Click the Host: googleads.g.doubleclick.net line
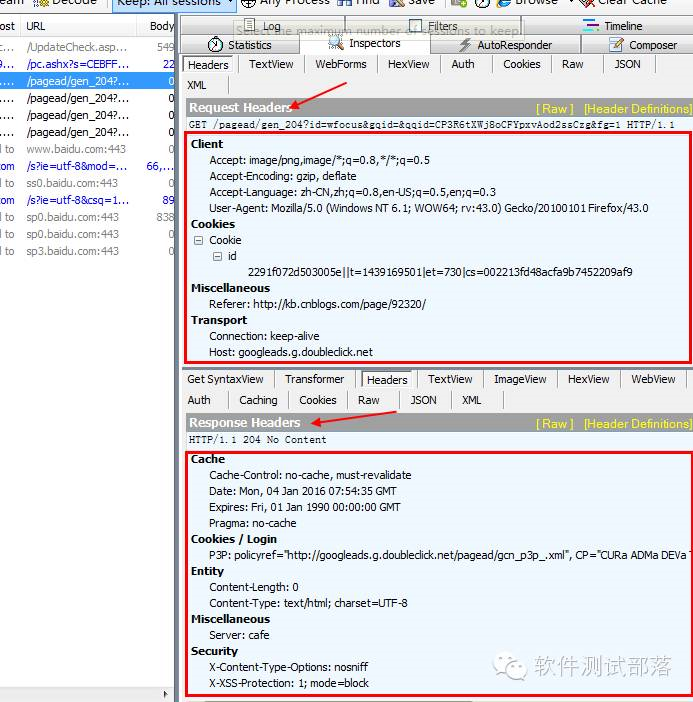This screenshot has width=693, height=702. coord(291,352)
